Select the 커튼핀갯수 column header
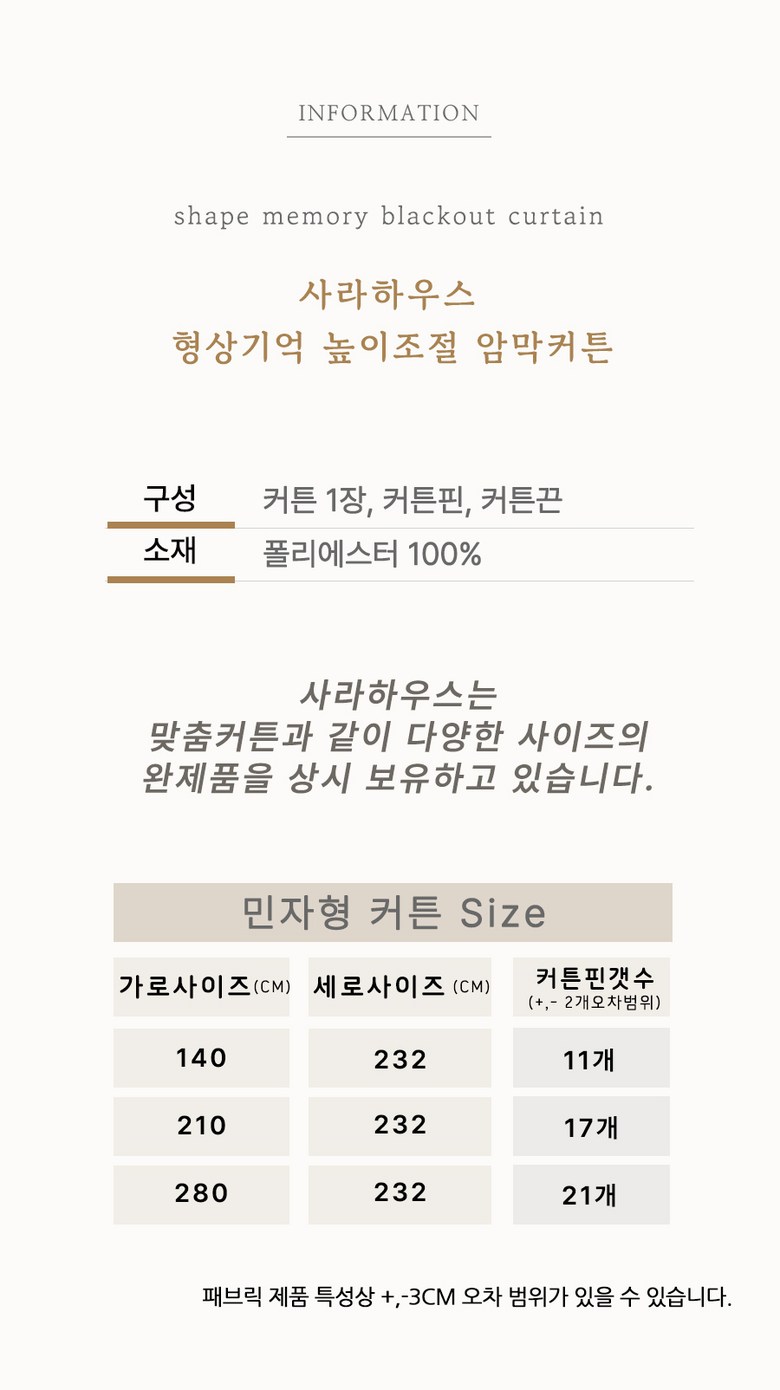The image size is (780, 1390). [x=592, y=986]
